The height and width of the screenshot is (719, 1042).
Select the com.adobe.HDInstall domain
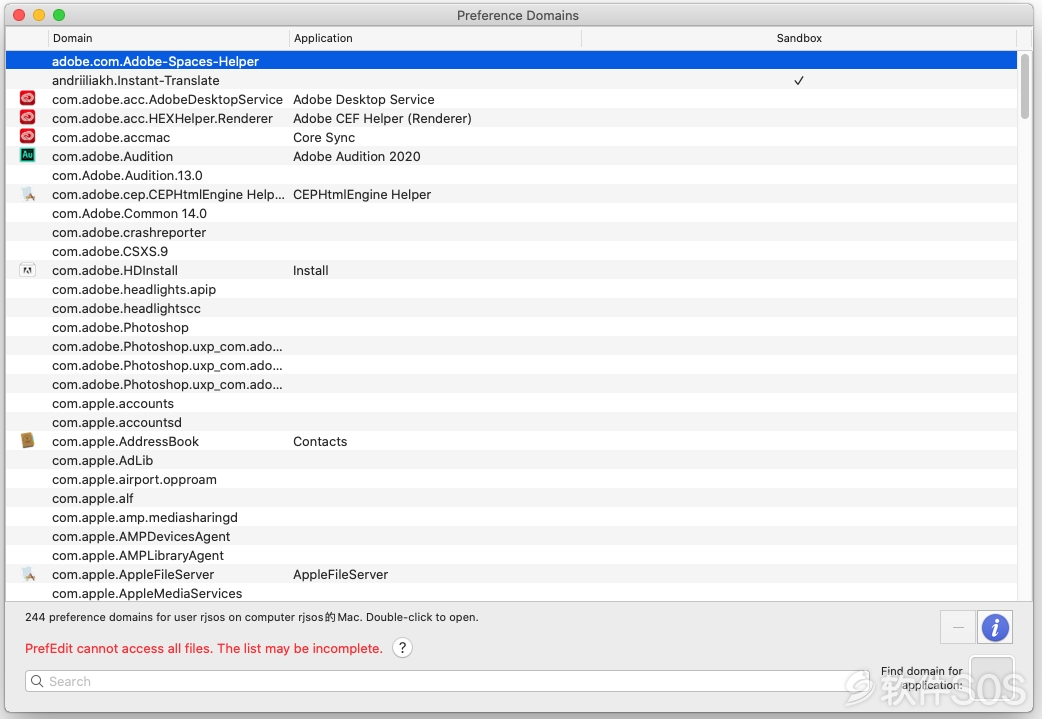pos(115,270)
